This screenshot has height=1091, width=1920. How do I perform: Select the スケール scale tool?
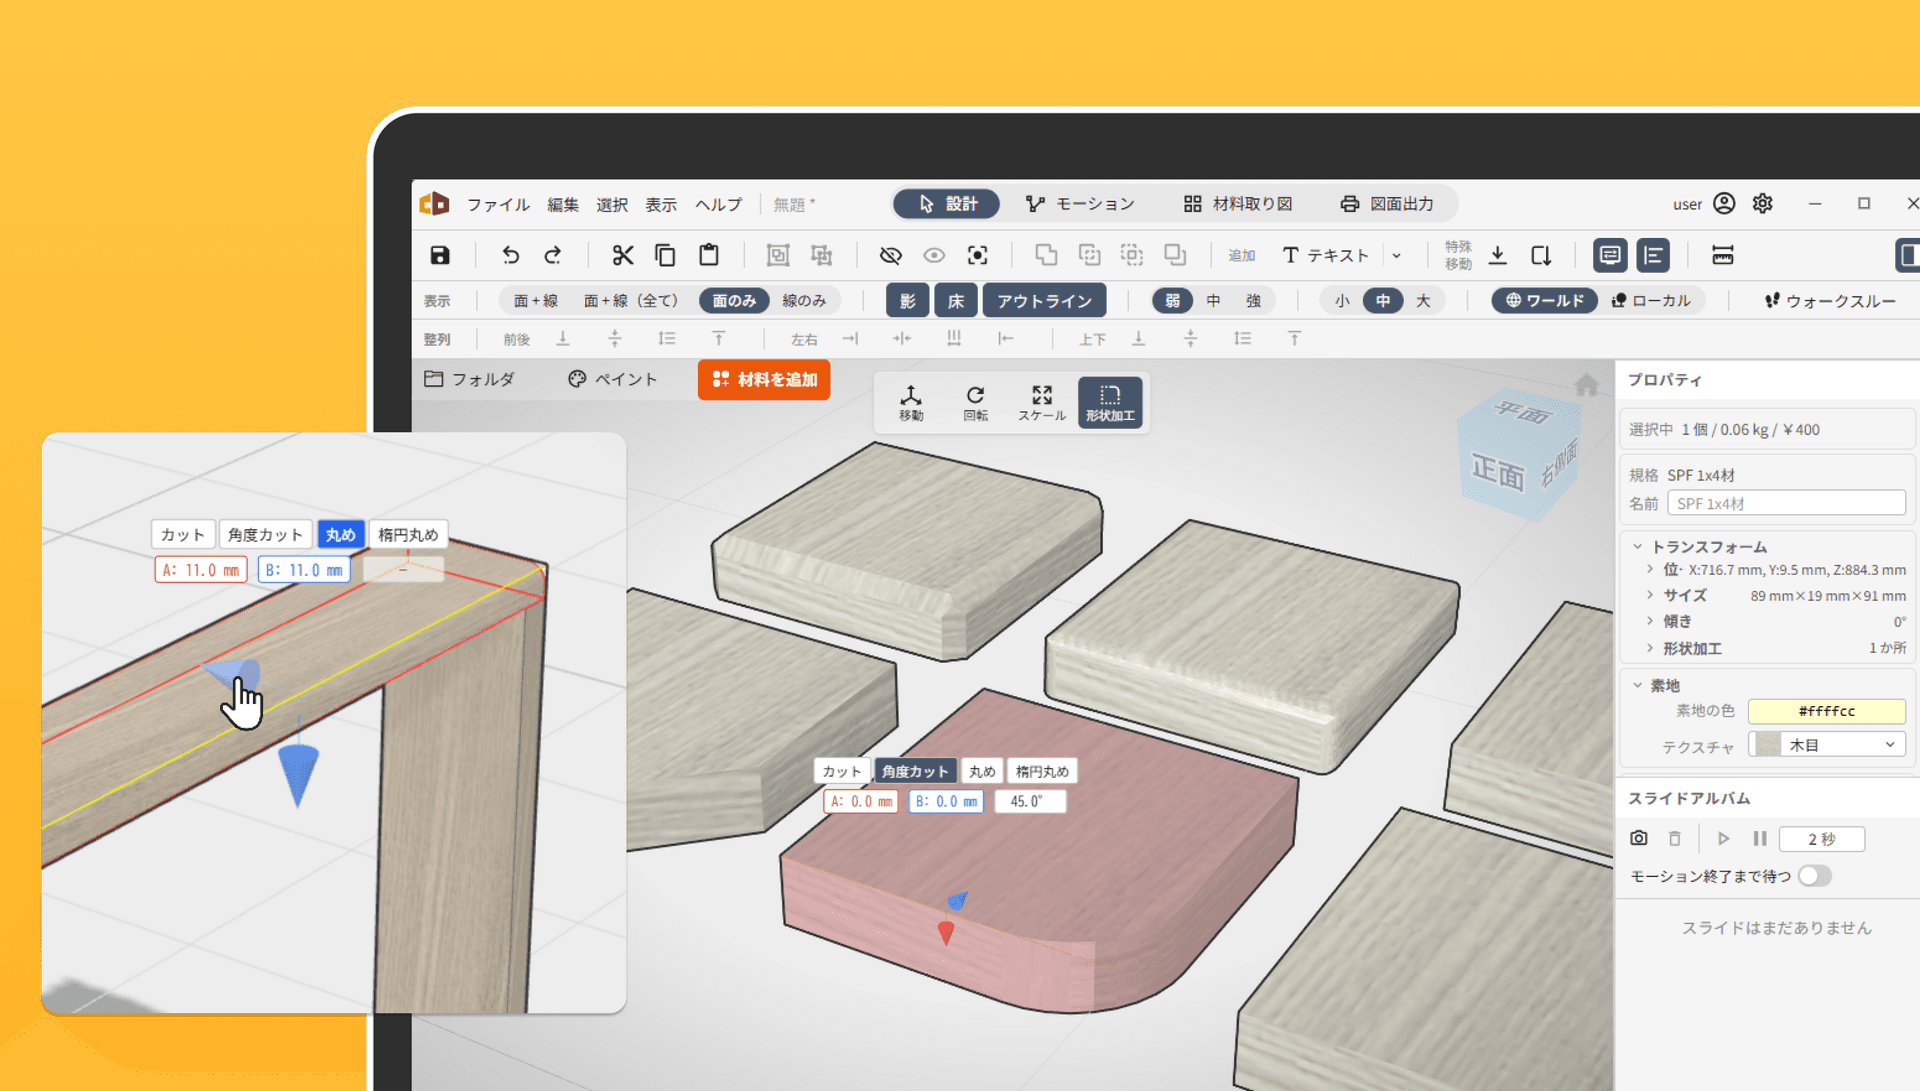pyautogui.click(x=1042, y=402)
